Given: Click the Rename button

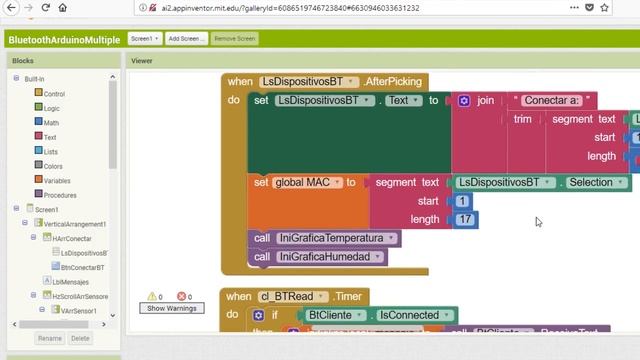Looking at the screenshot, I should (x=50, y=338).
